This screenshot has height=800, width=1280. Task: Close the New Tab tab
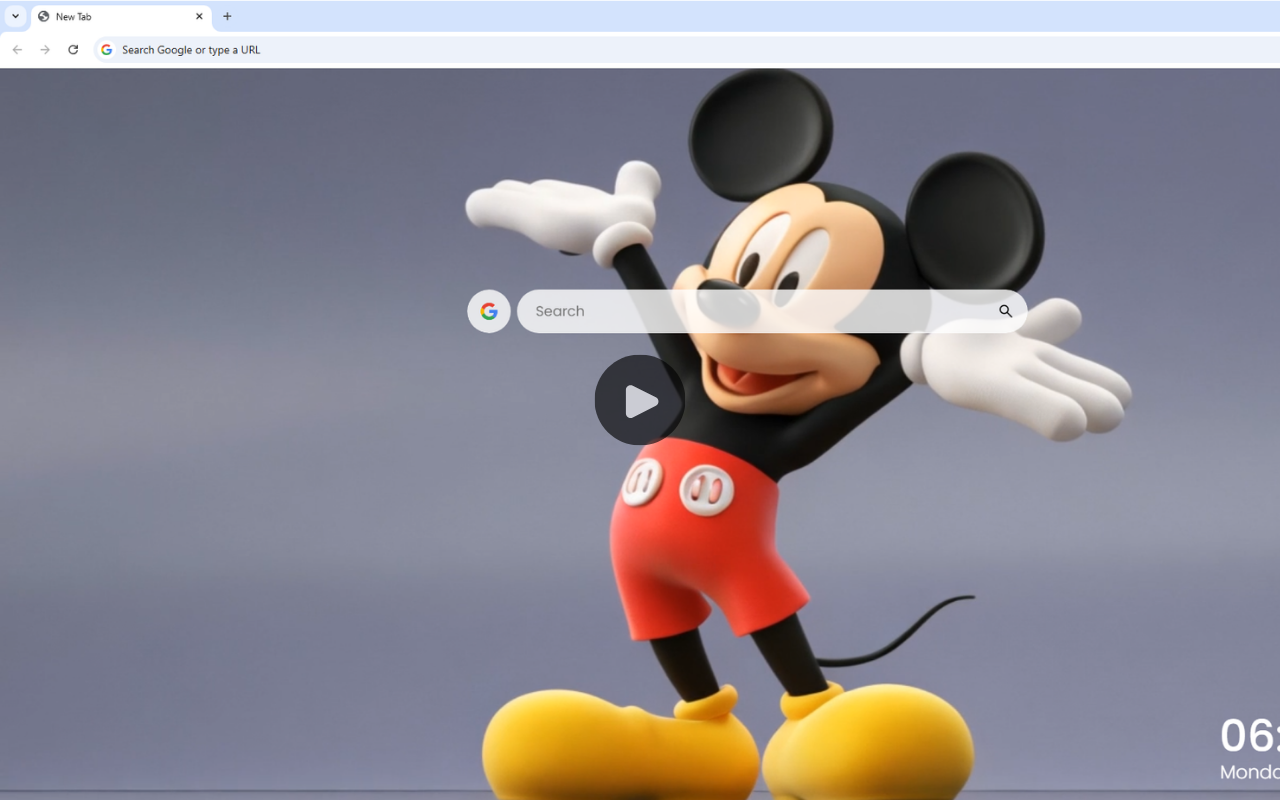click(199, 16)
